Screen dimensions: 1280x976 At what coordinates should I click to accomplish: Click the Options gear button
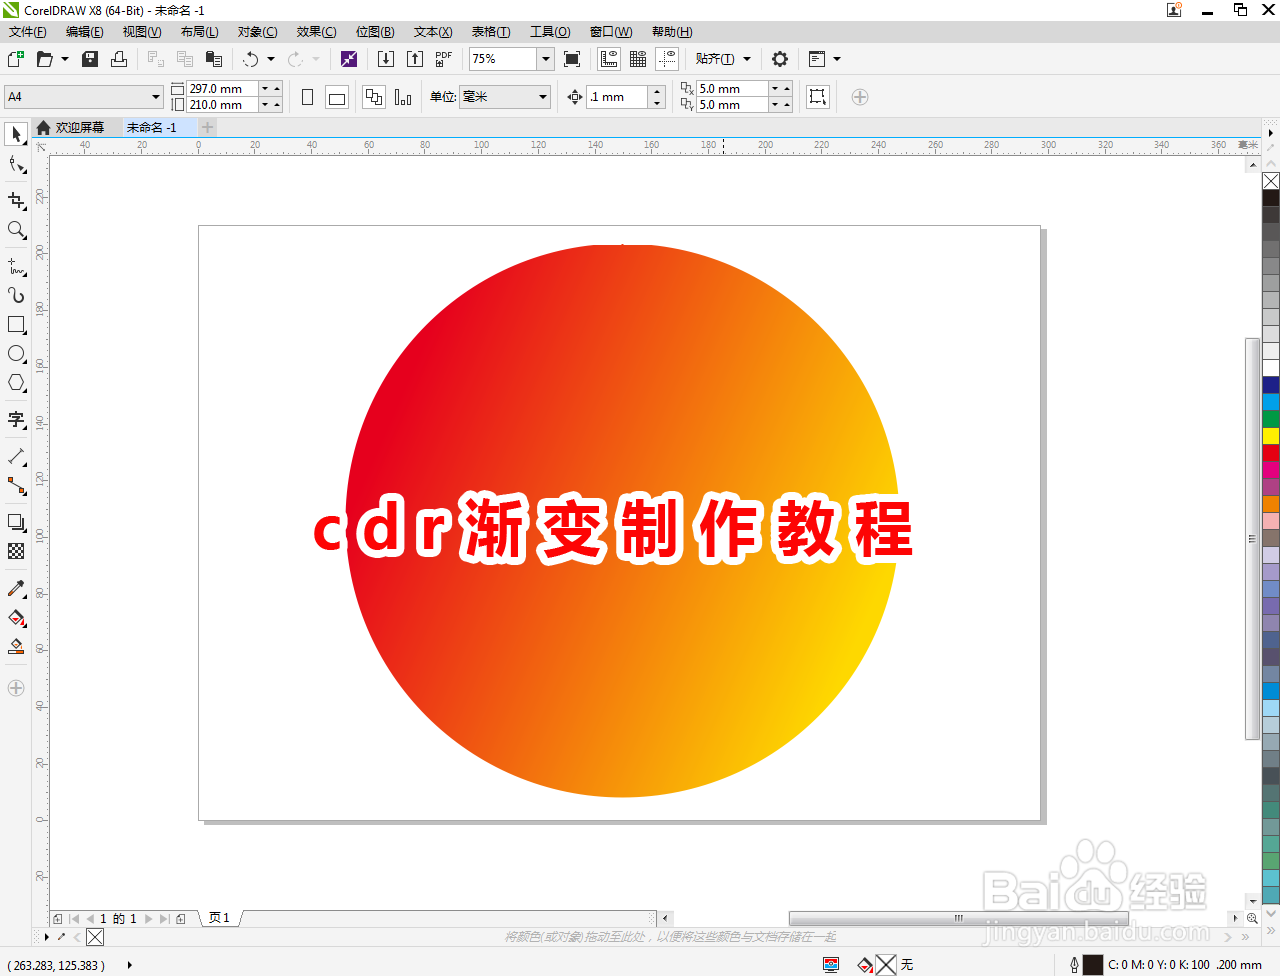(x=779, y=59)
